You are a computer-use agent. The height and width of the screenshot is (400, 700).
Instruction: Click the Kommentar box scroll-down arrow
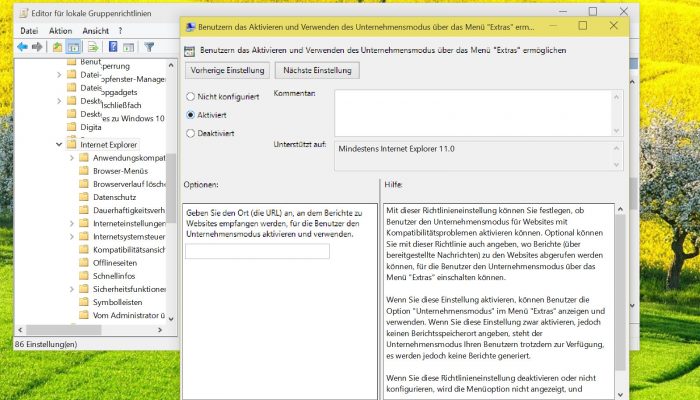coord(617,131)
